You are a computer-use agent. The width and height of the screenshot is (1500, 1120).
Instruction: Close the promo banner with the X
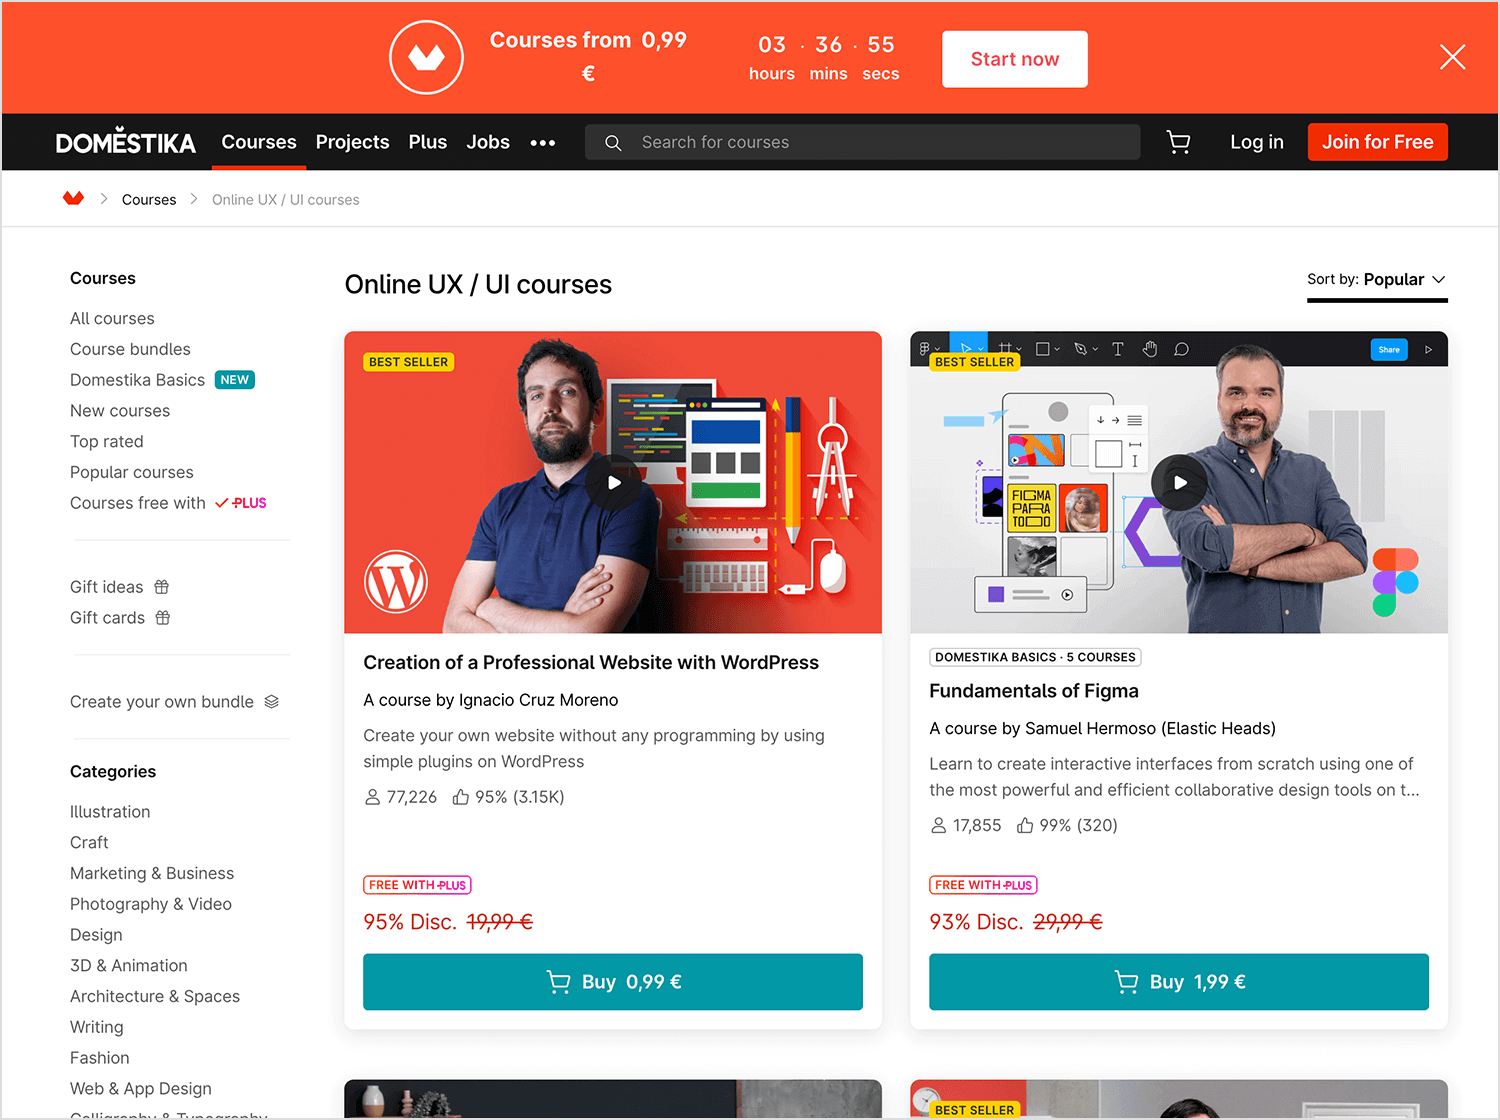pyautogui.click(x=1452, y=57)
